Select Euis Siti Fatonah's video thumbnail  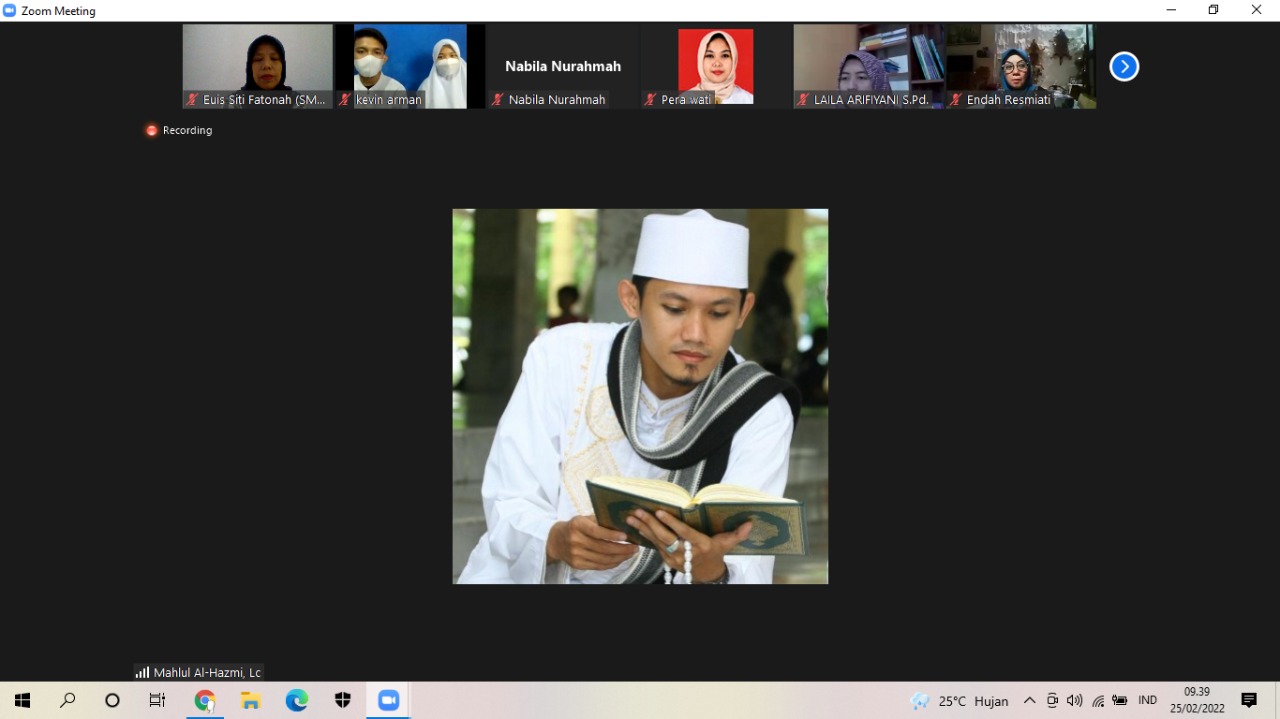tap(257, 66)
